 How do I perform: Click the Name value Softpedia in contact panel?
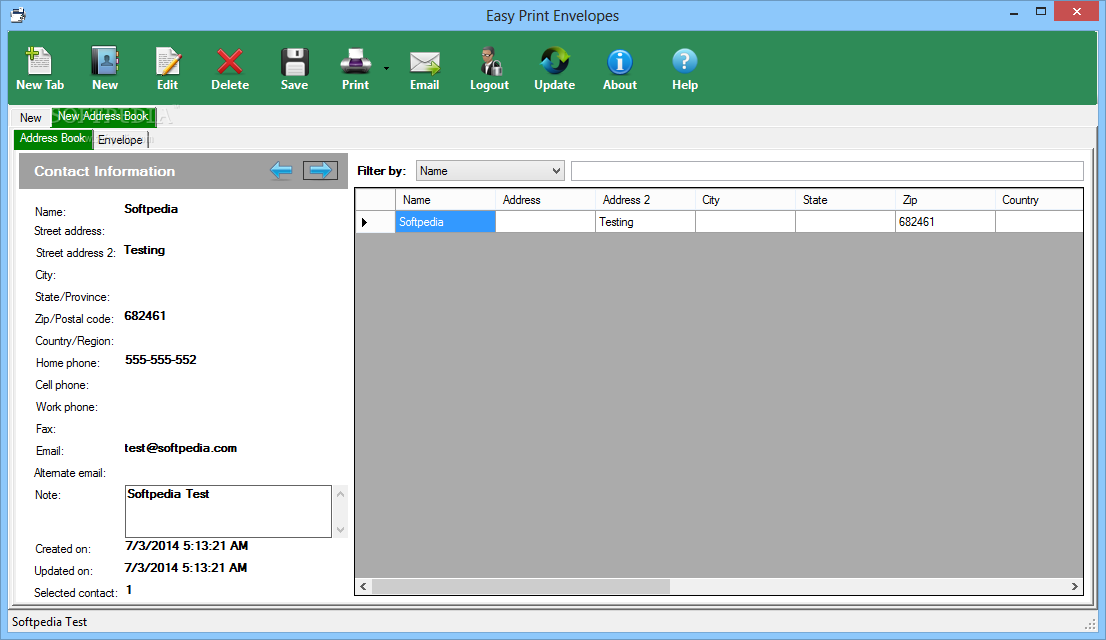coord(151,209)
